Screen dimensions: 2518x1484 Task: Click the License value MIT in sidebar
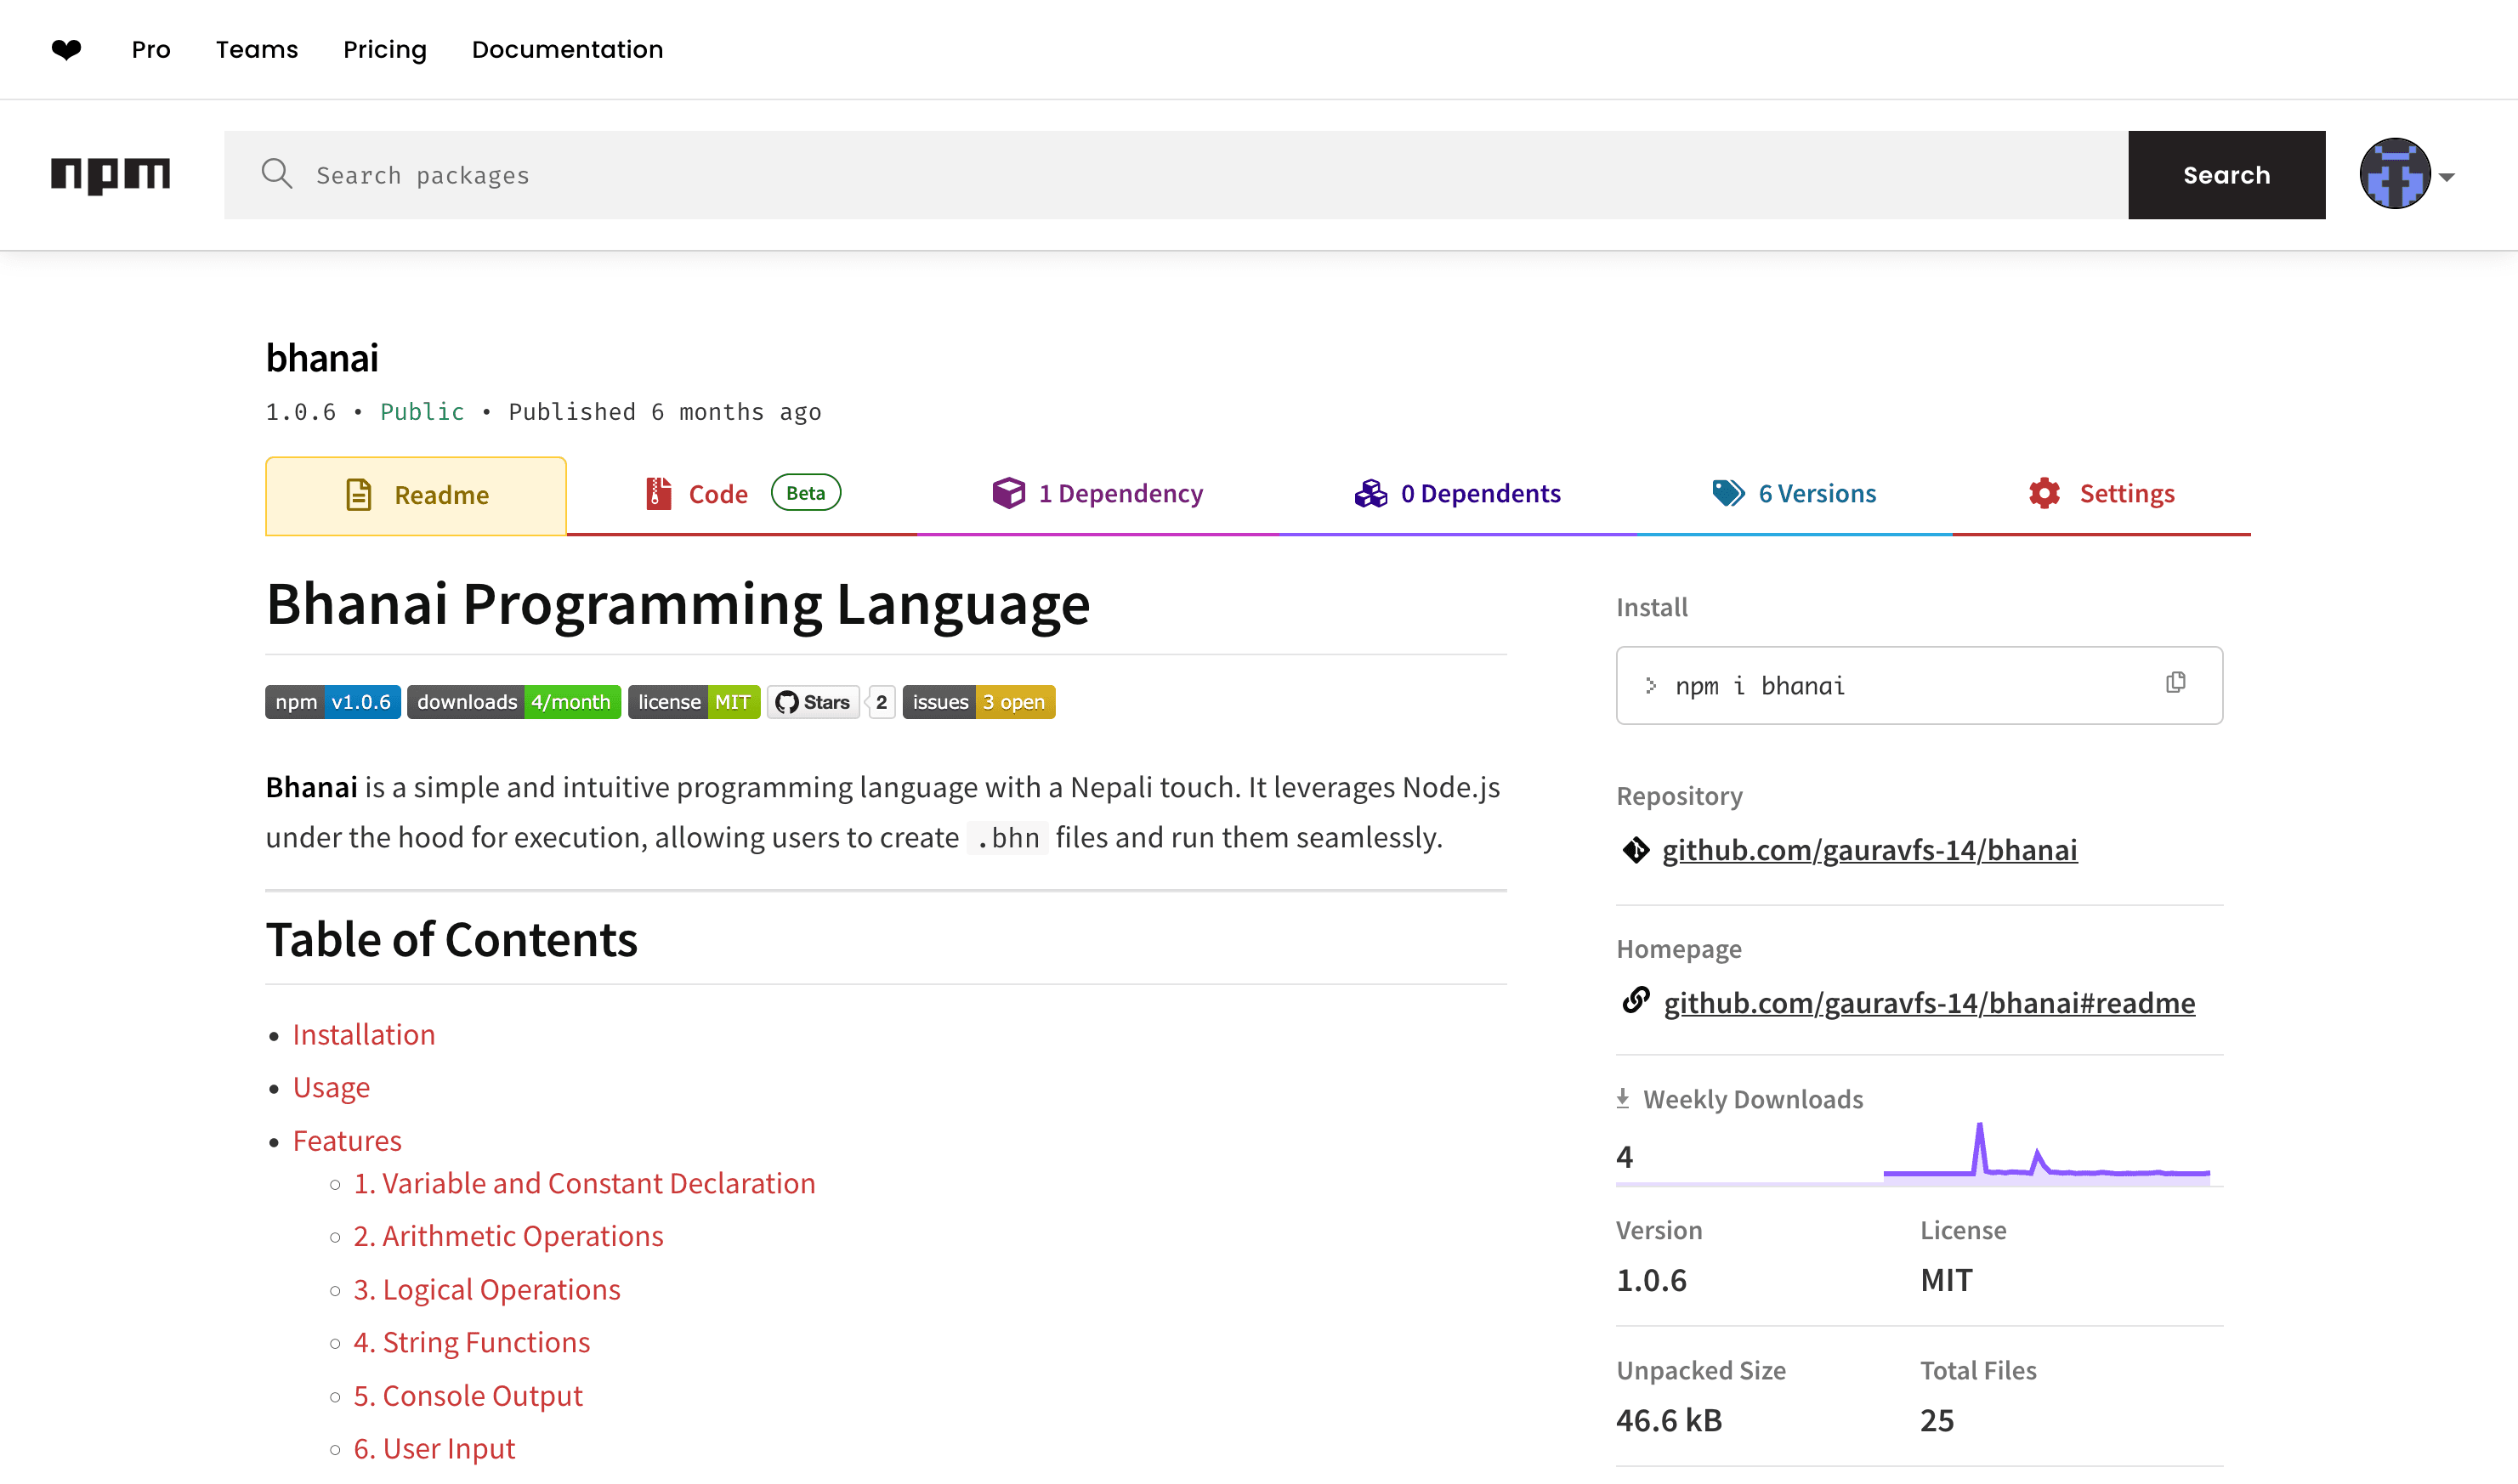(1946, 1280)
